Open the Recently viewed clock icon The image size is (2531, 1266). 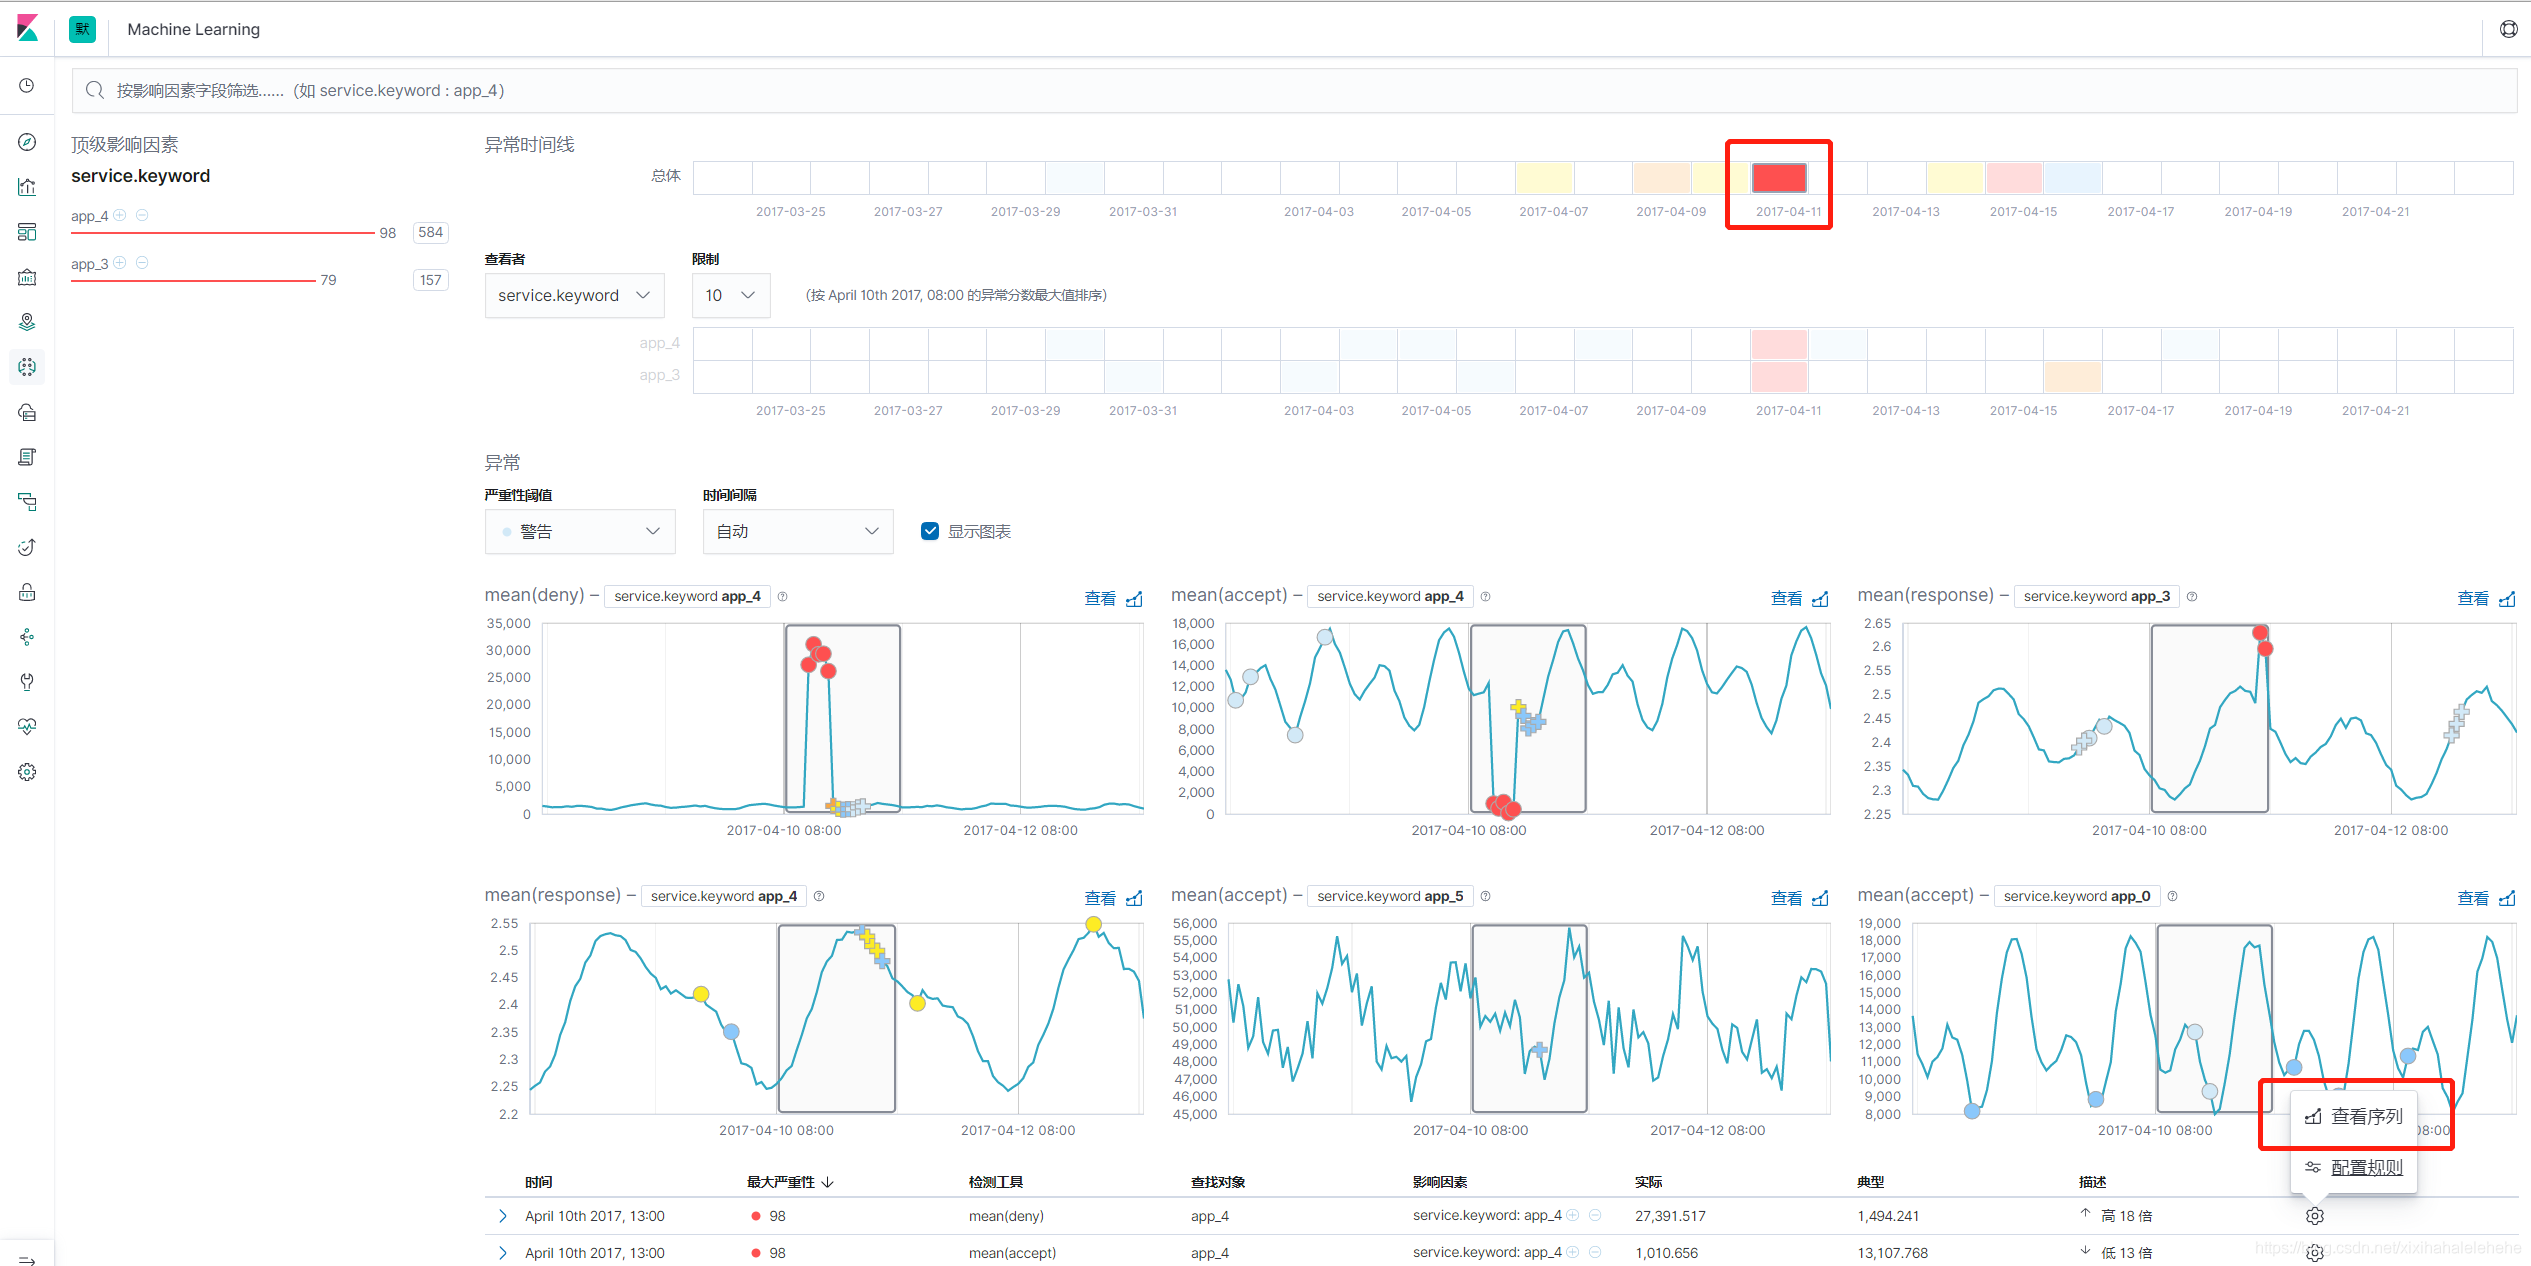coord(27,86)
